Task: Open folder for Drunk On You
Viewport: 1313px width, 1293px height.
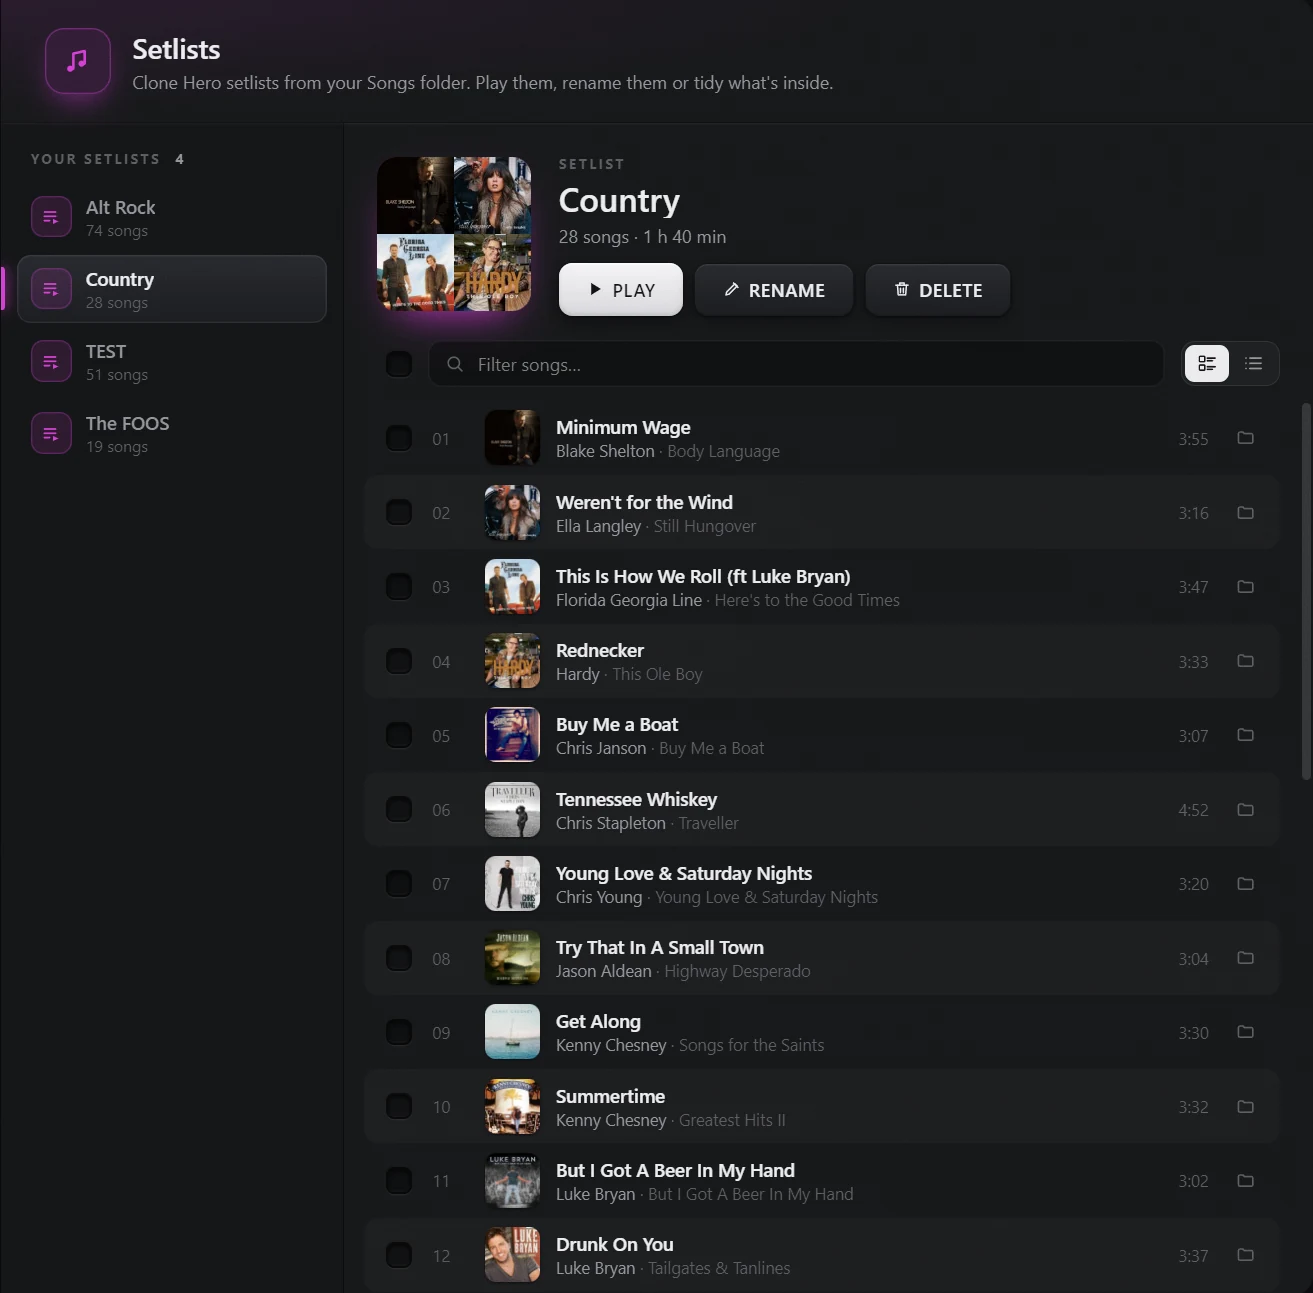Action: [1245, 1255]
